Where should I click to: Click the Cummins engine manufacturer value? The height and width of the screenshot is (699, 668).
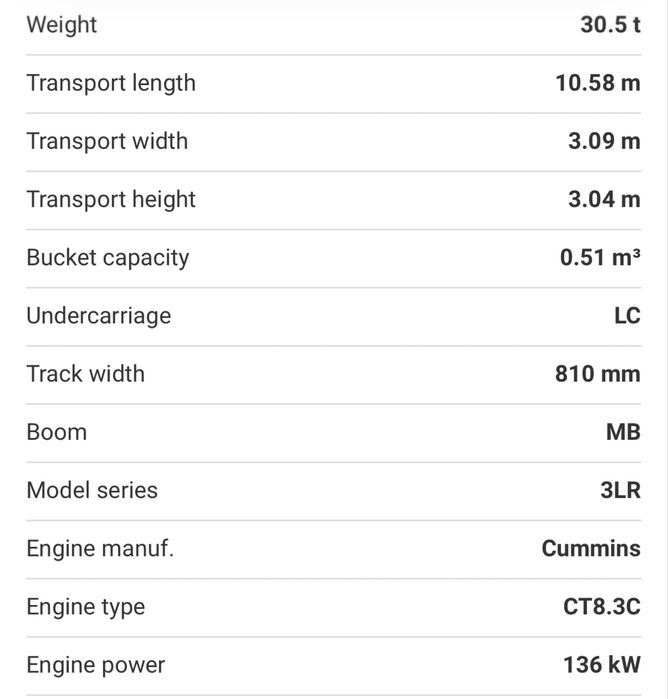[591, 548]
